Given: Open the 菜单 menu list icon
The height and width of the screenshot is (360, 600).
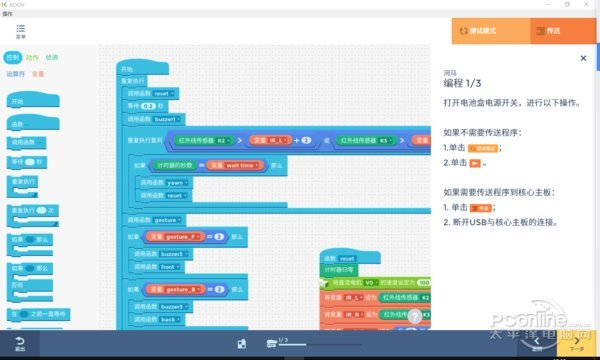Looking at the screenshot, I should tap(21, 31).
